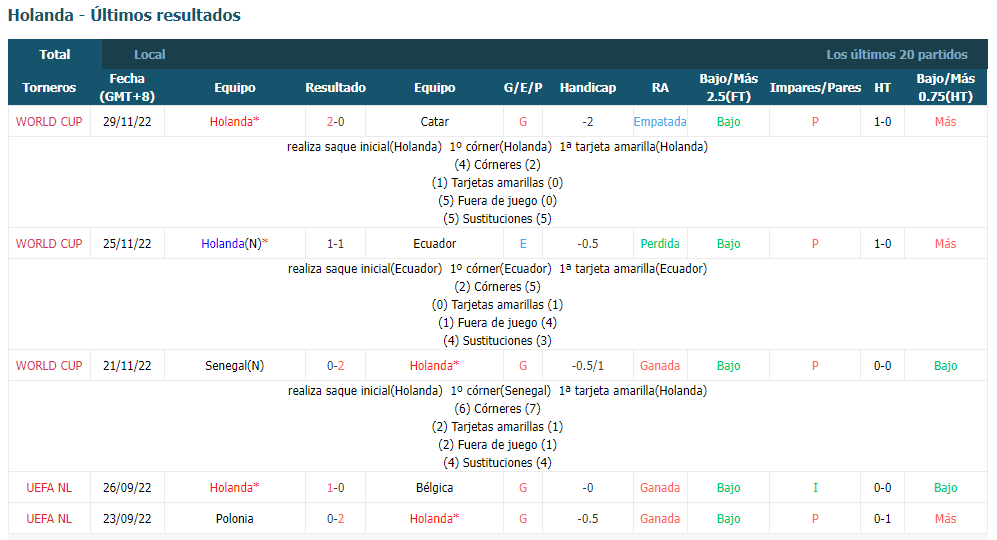Click the Impares/Pares column header
The height and width of the screenshot is (540, 997).
815,88
